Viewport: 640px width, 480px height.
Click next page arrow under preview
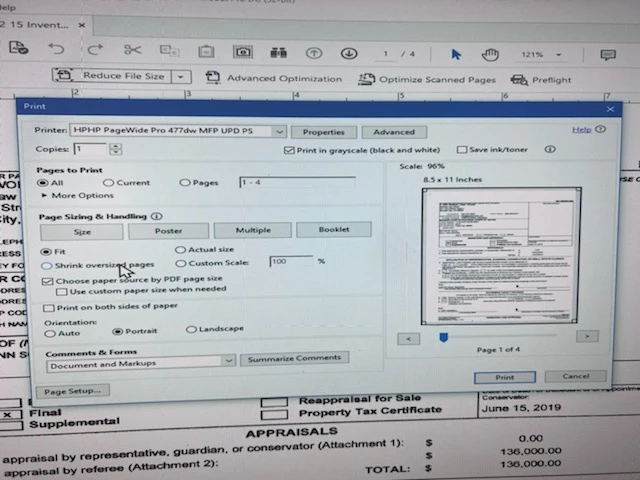[587, 336]
